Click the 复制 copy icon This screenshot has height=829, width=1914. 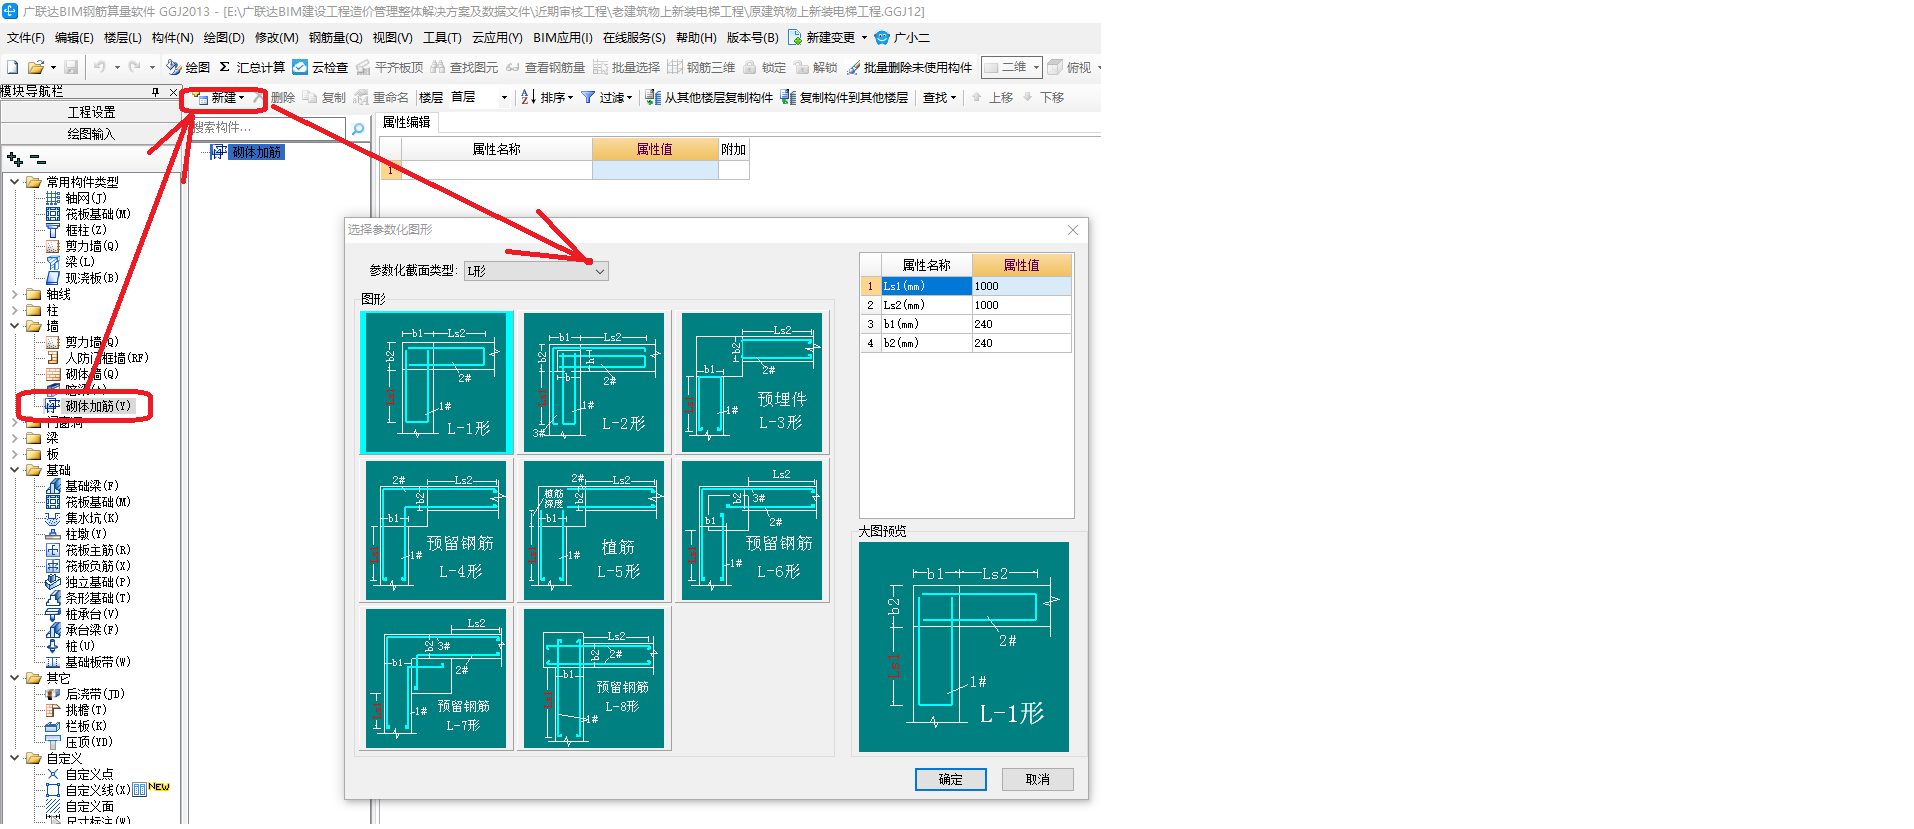[x=310, y=97]
